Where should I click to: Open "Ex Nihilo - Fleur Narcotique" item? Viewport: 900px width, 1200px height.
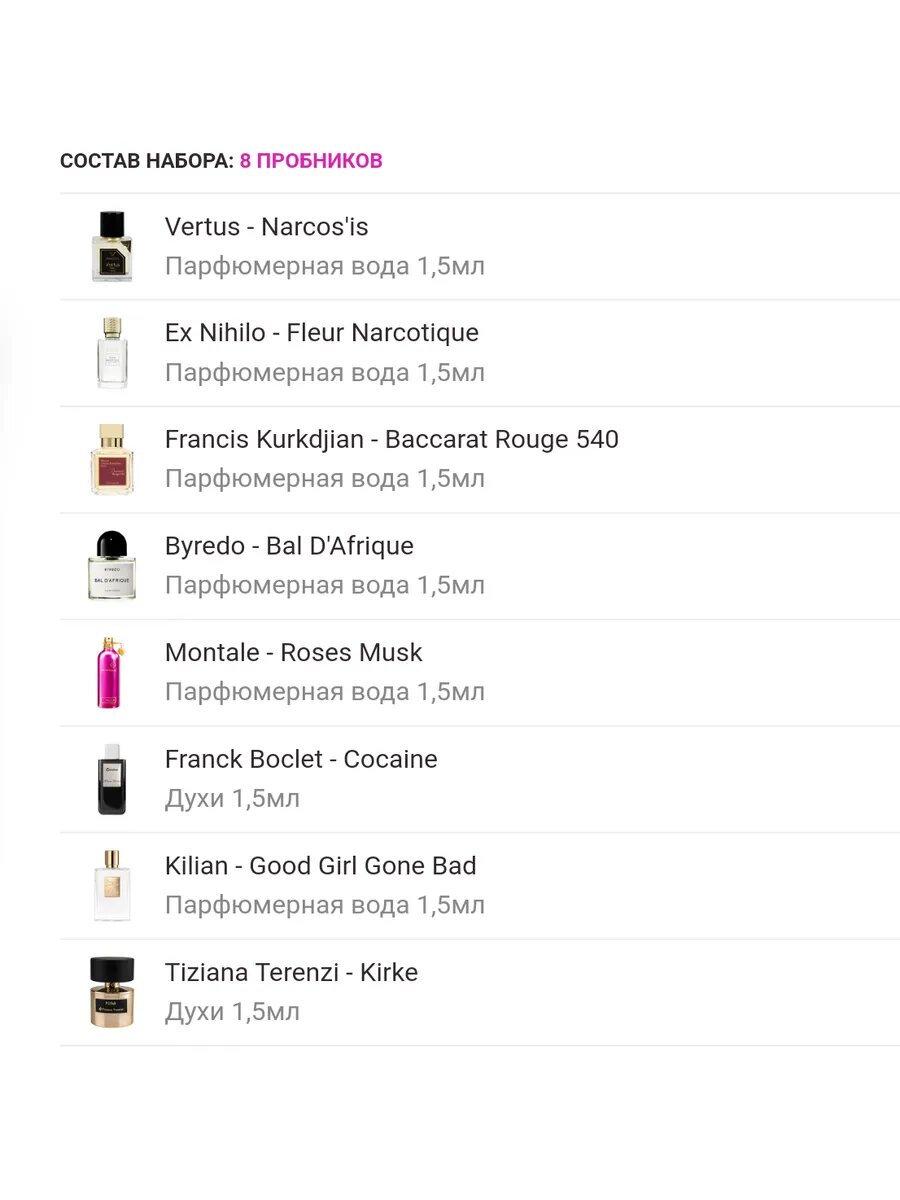coord(321,333)
